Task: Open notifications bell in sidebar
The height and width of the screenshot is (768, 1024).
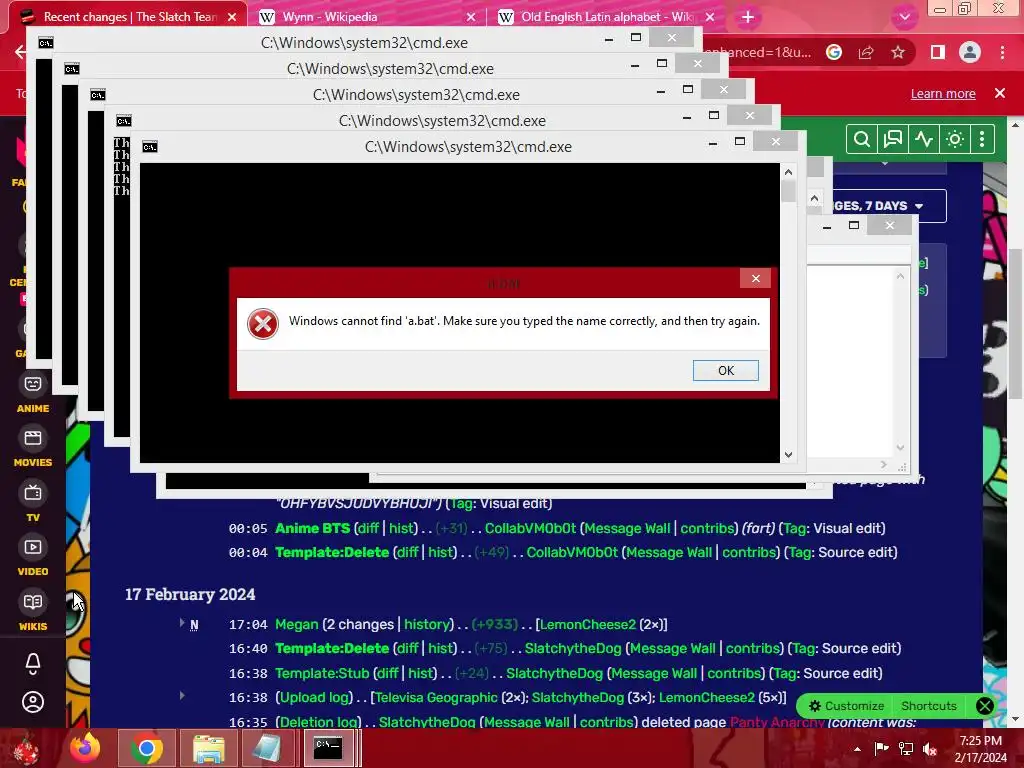Action: point(33,664)
